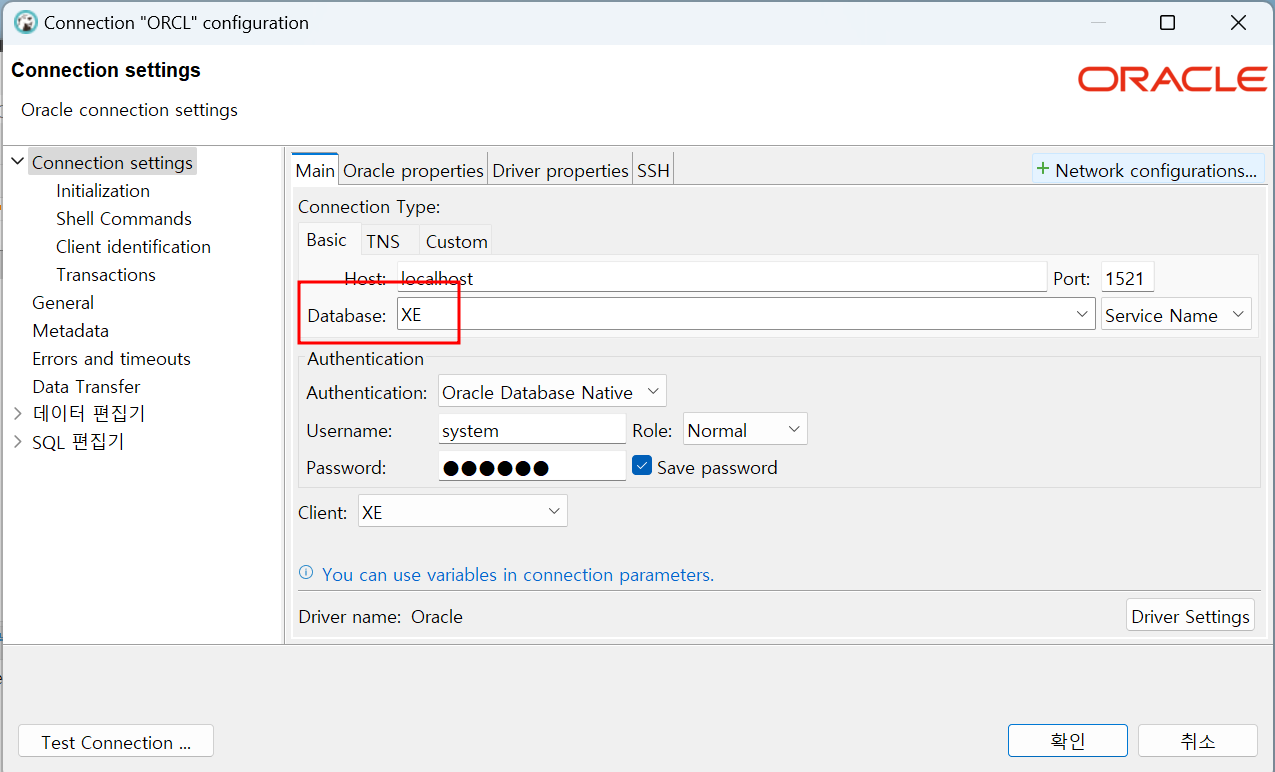Viewport: 1275px width, 772px height.
Task: Click the DBeaver icon in title bar
Action: [x=26, y=22]
